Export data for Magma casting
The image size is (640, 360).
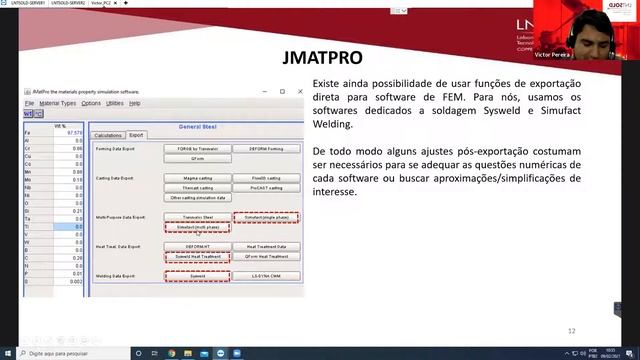(198, 178)
